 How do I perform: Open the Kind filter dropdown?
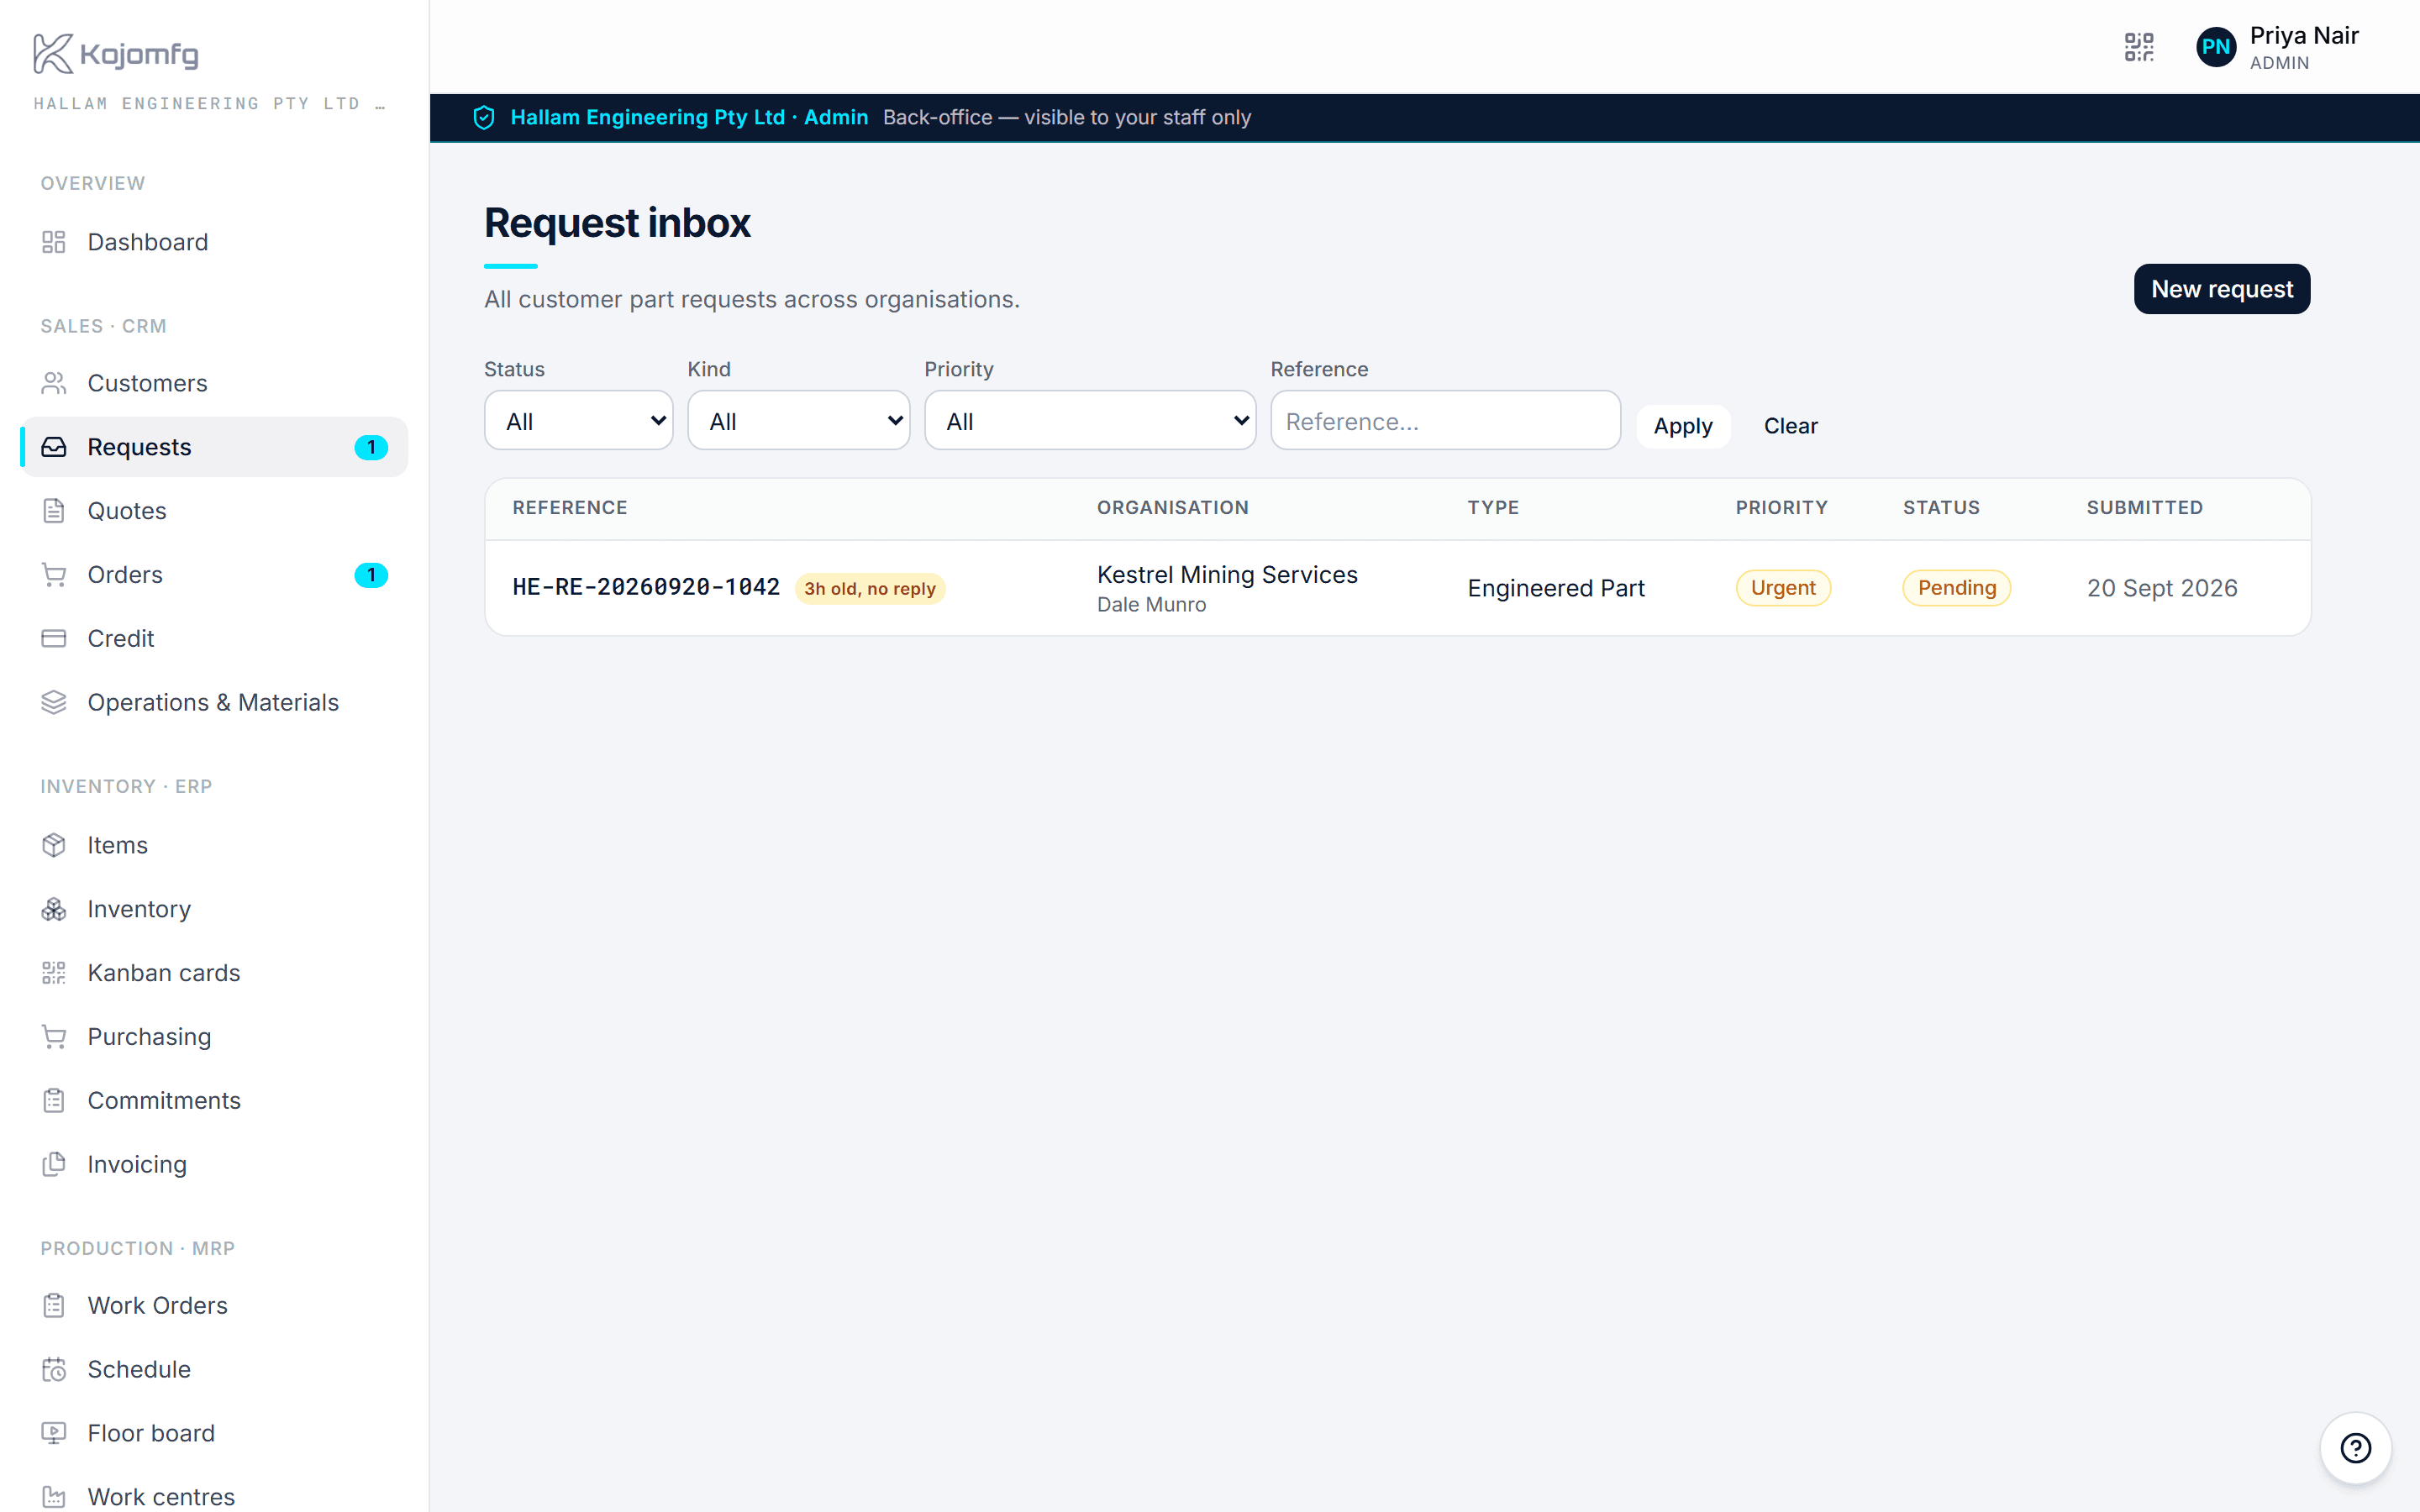[x=798, y=420]
